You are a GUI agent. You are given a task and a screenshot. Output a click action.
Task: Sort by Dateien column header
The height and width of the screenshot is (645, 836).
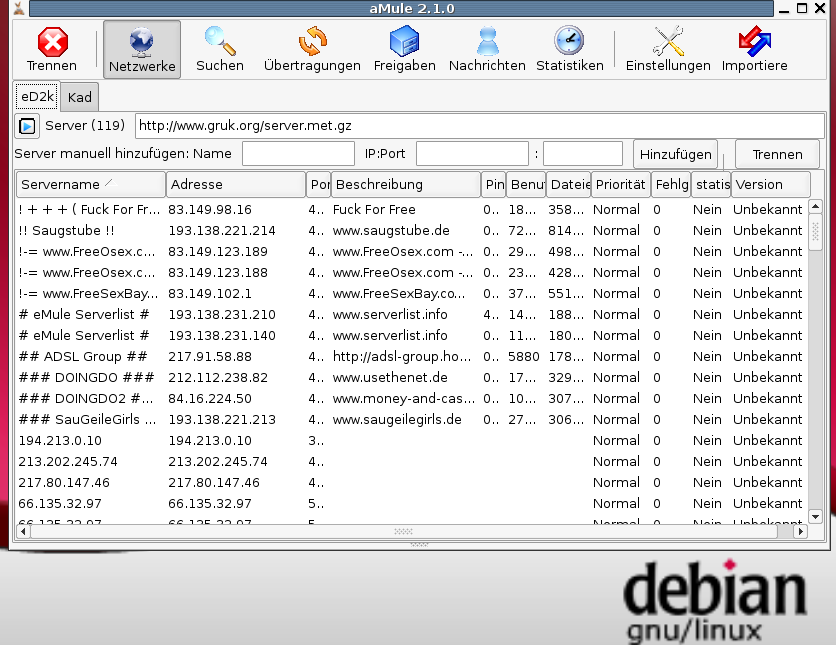pos(569,184)
